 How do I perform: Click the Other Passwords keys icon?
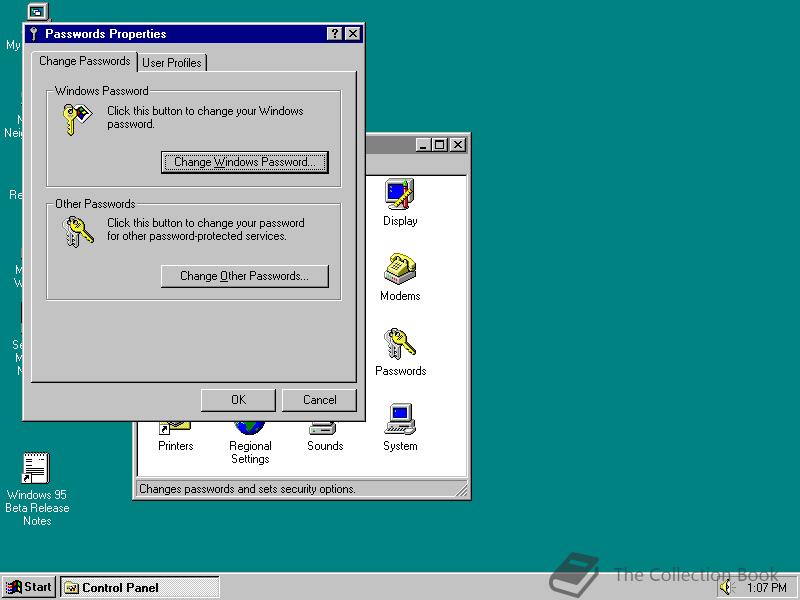[77, 231]
